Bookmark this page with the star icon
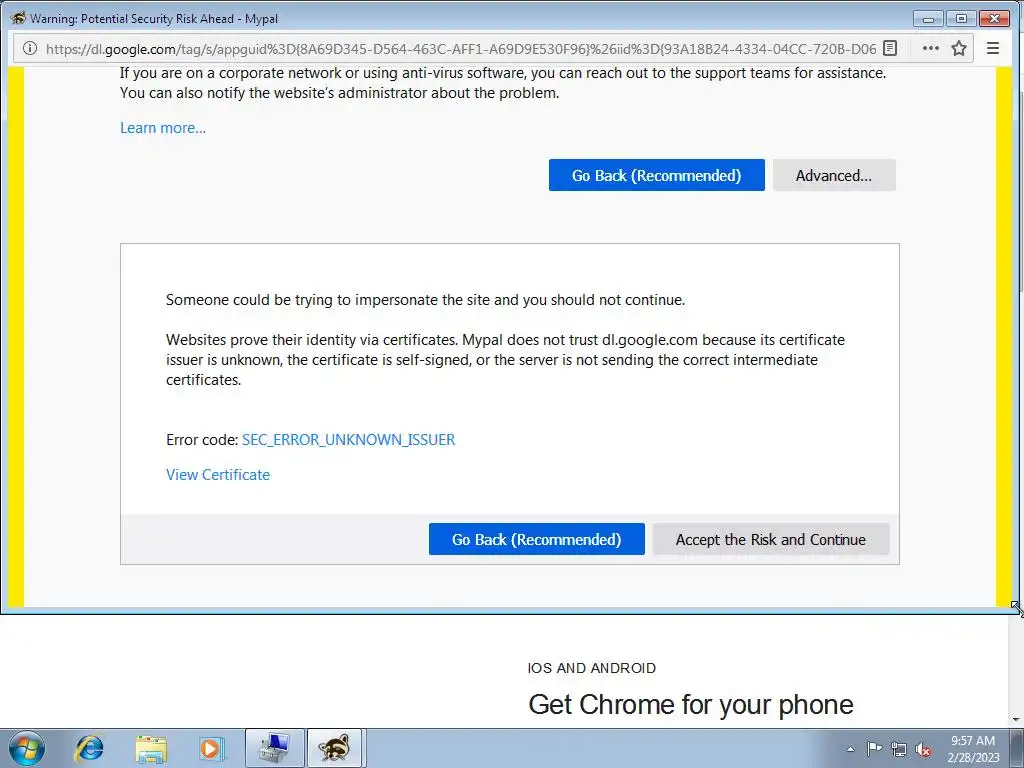The width and height of the screenshot is (1024, 768). [959, 48]
